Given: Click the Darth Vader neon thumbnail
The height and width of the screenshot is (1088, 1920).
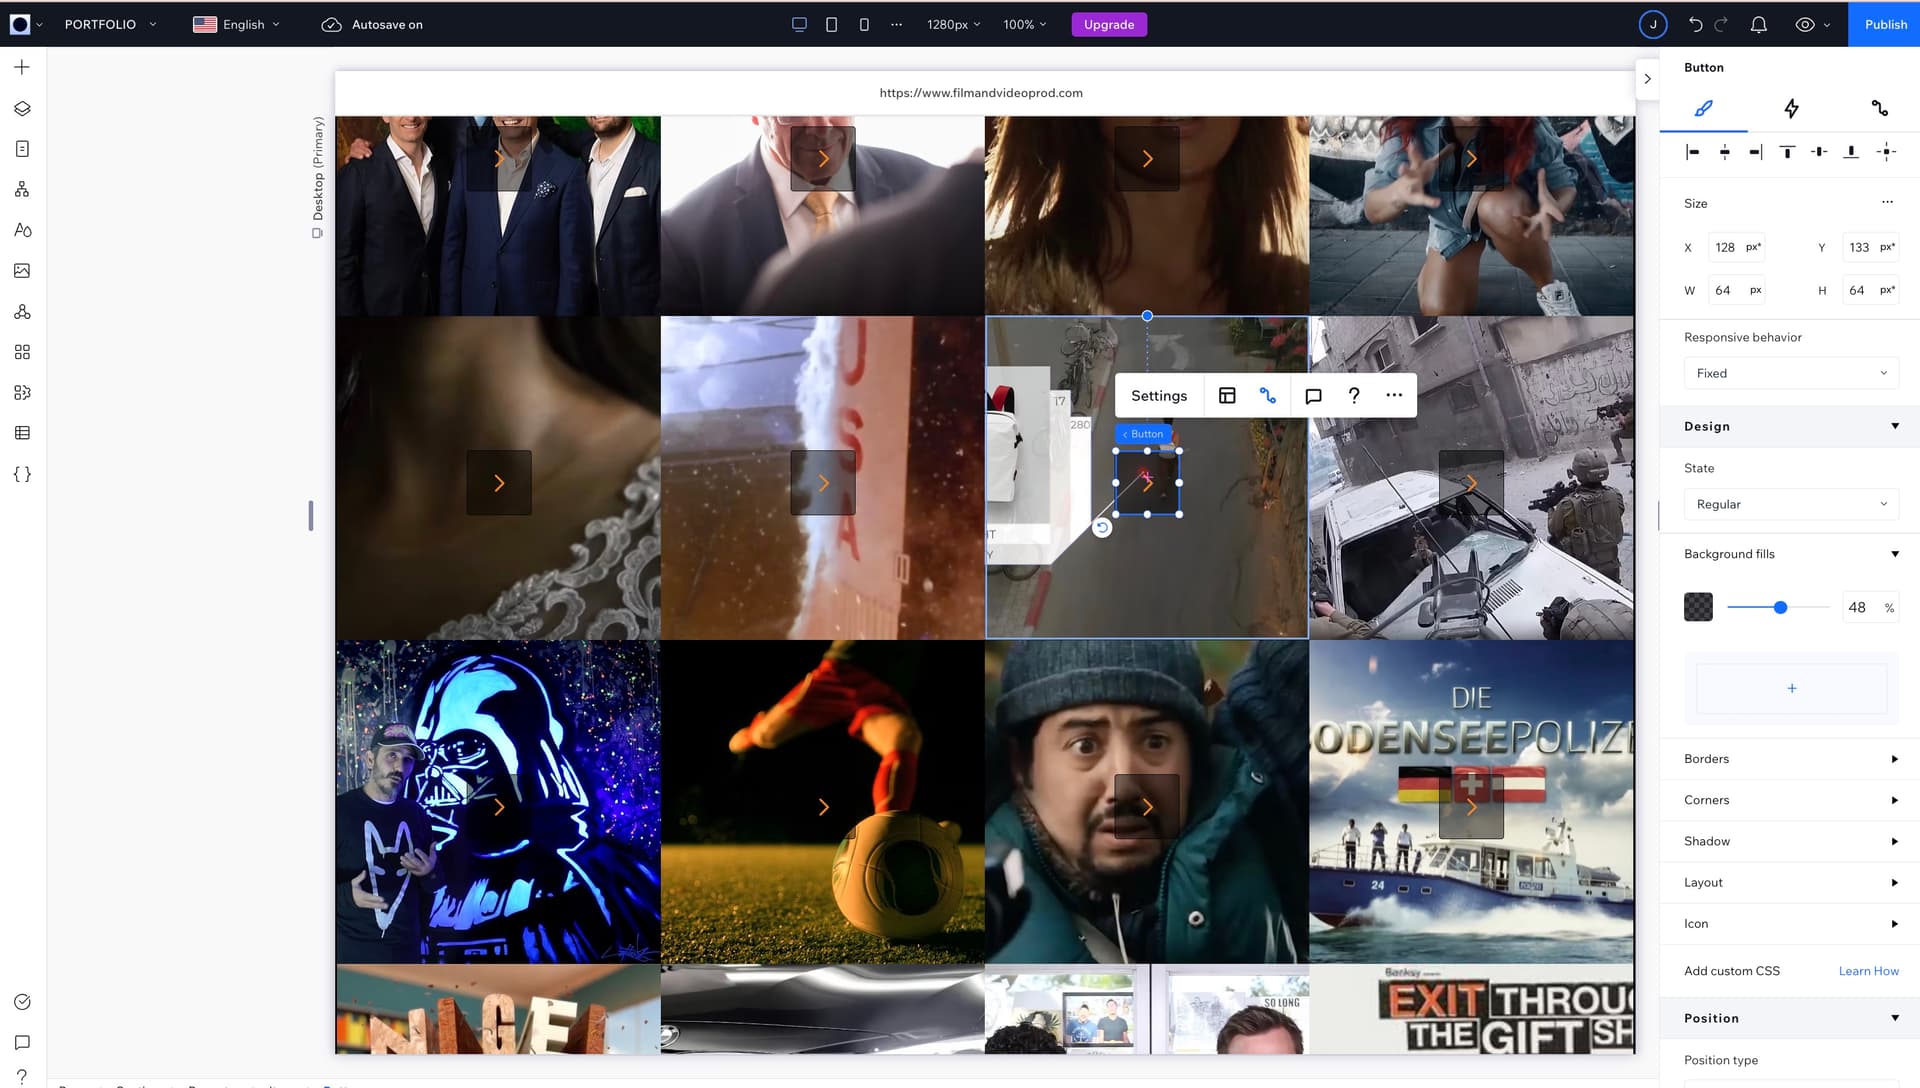Looking at the screenshot, I should click(x=498, y=802).
